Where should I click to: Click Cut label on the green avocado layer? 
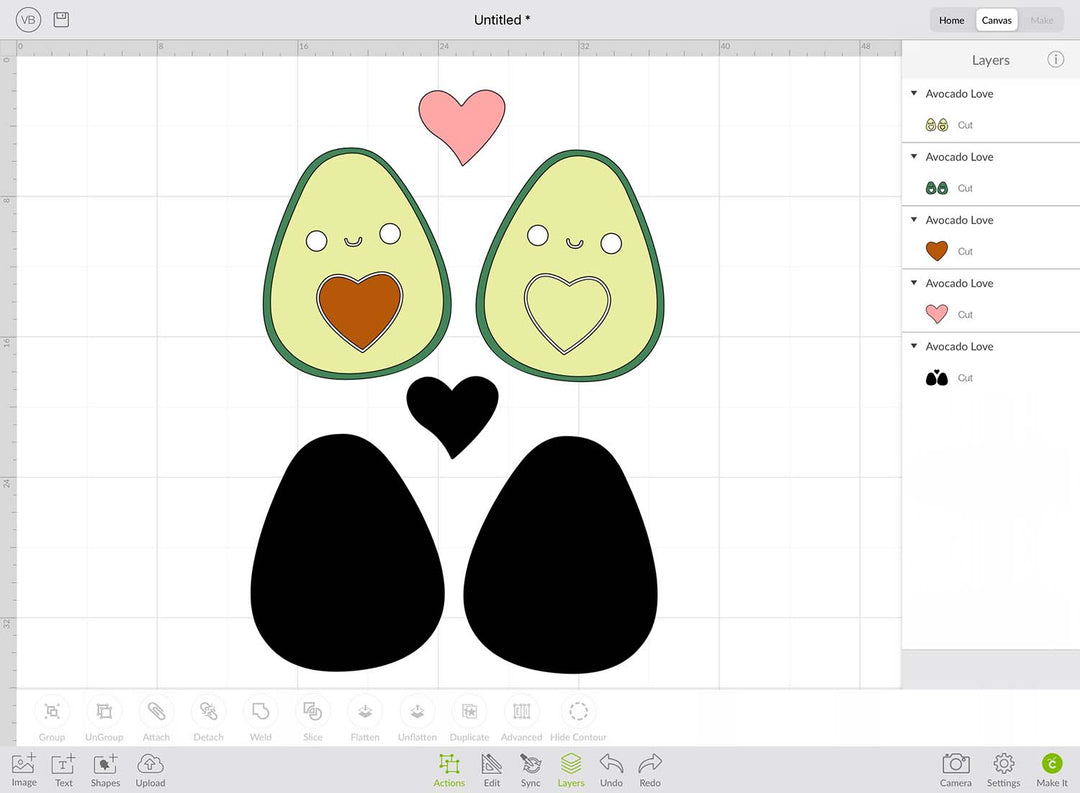click(x=965, y=188)
